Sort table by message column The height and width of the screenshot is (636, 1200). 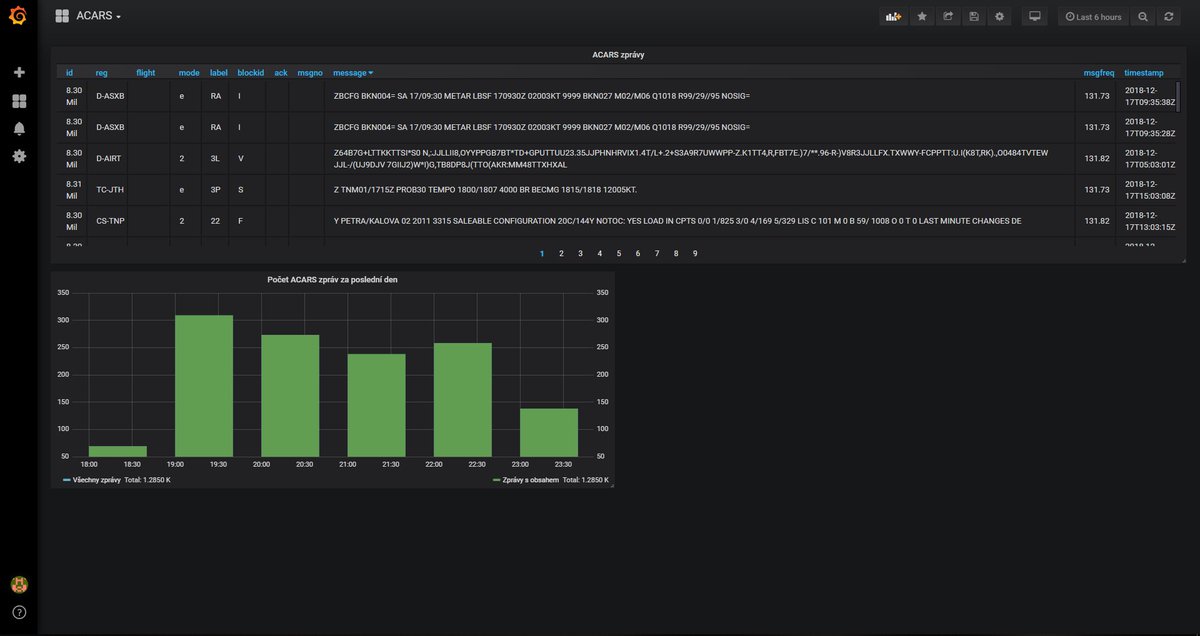tap(353, 73)
